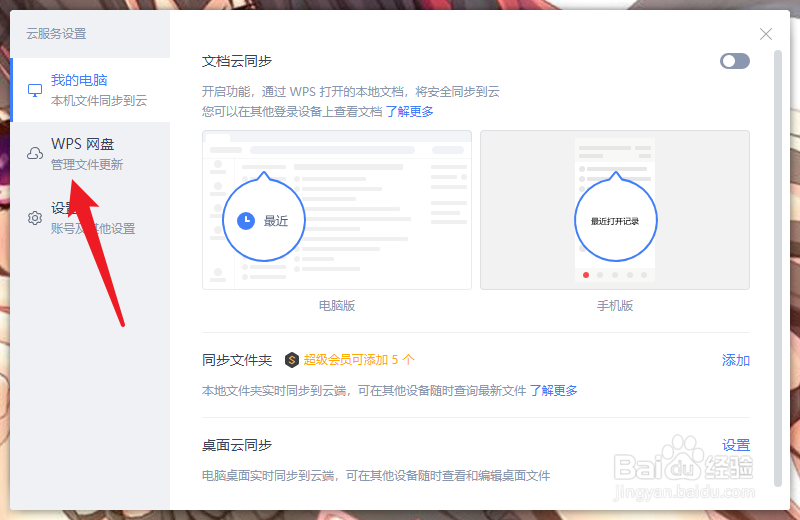Click the 最近打开记录 bubble in phone preview
Image resolution: width=800 pixels, height=520 pixels.
615,219
